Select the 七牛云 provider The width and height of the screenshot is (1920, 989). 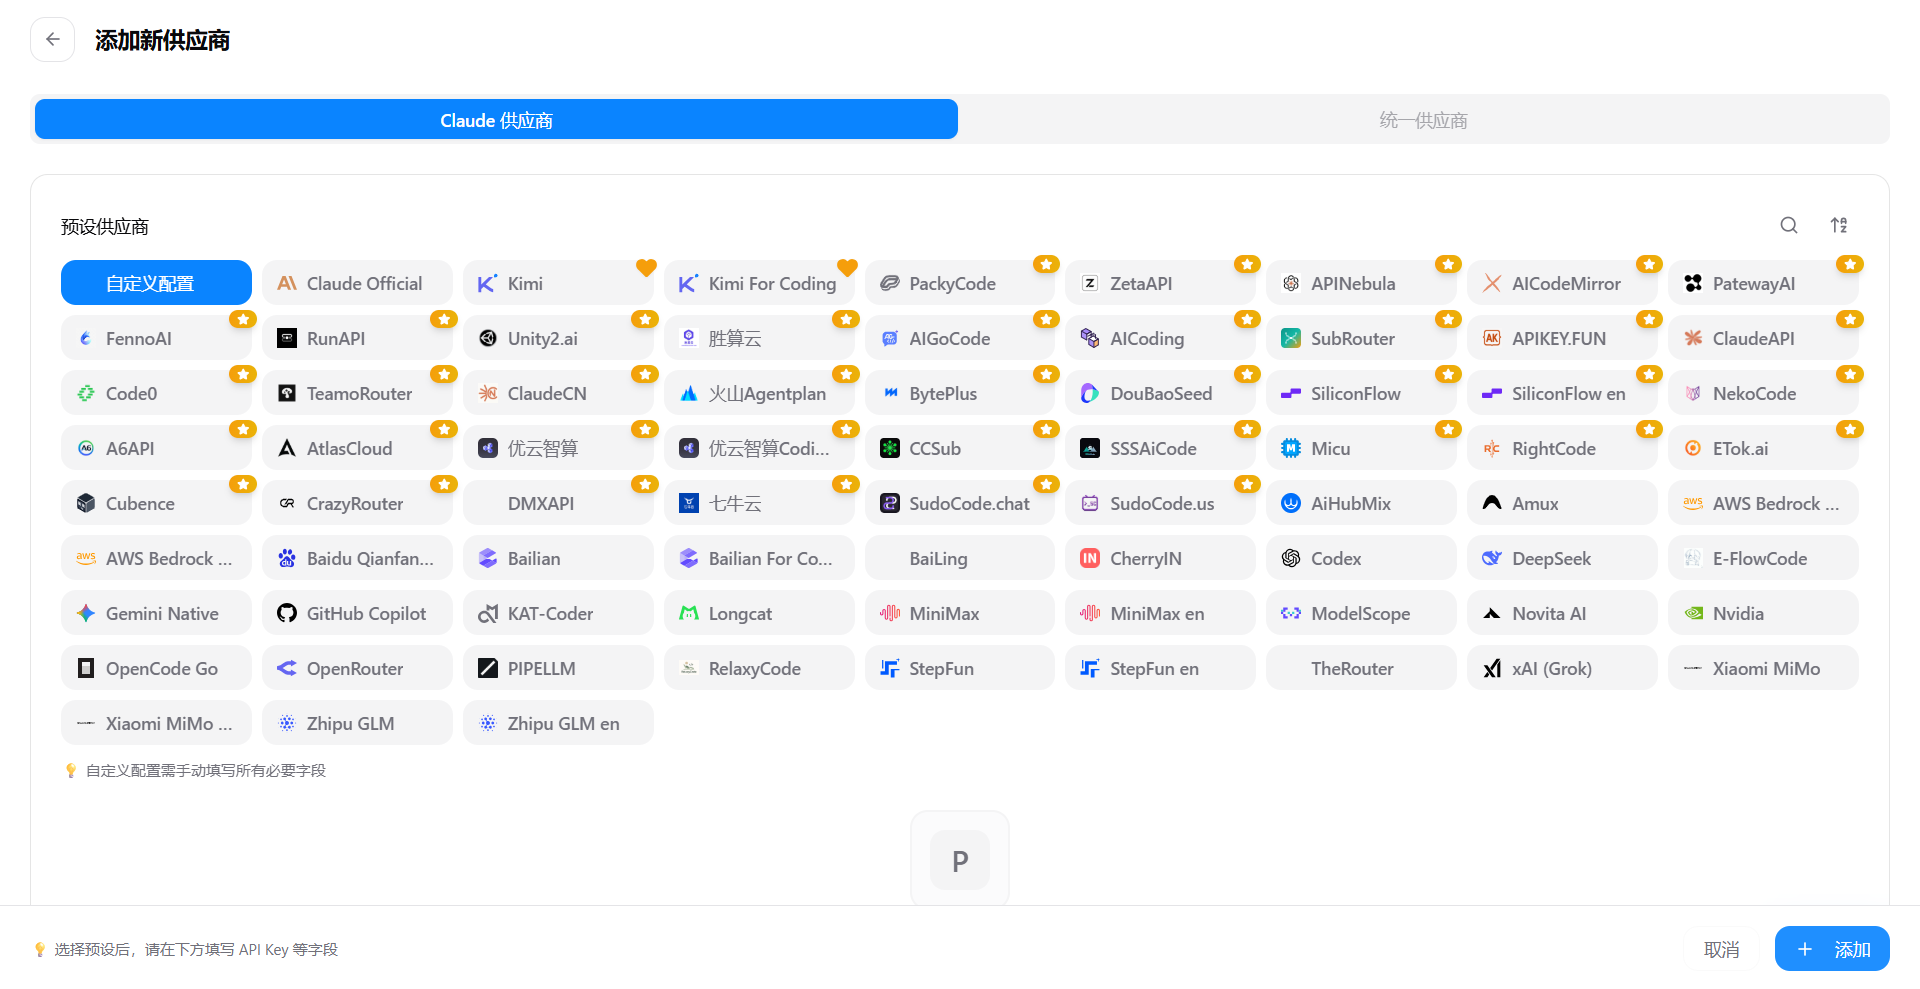point(759,503)
